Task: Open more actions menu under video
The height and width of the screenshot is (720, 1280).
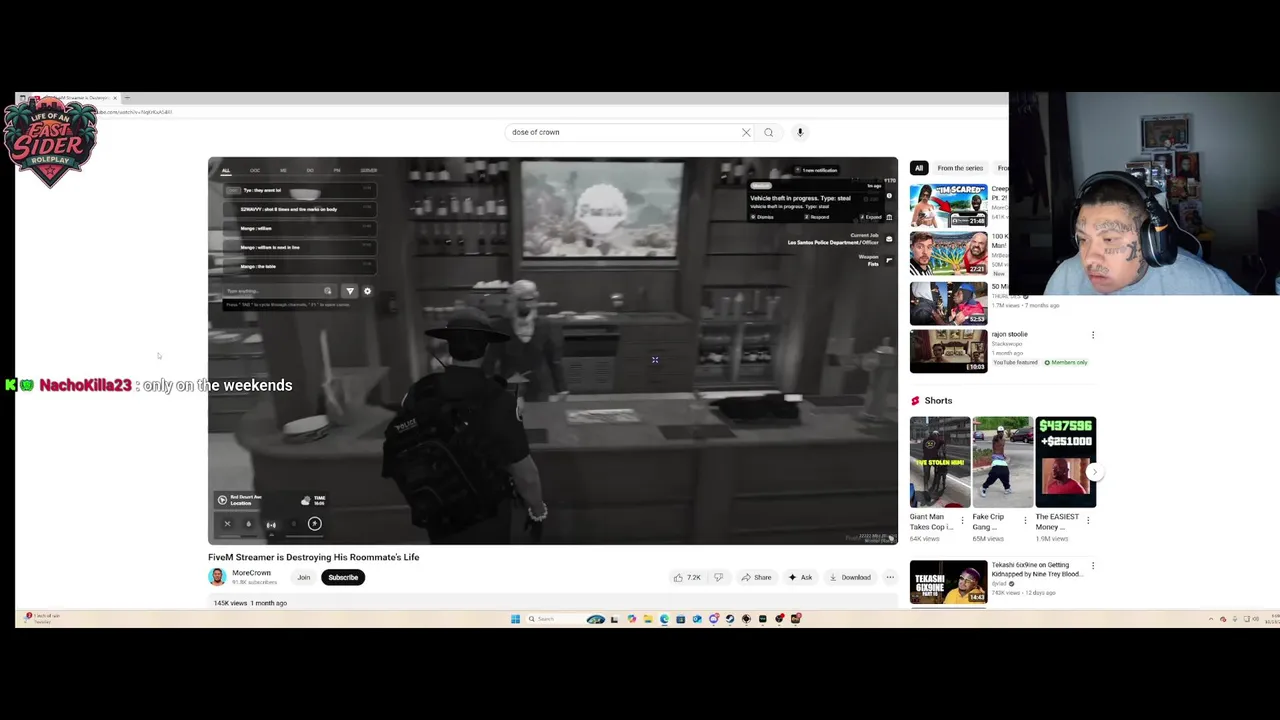Action: pos(890,577)
